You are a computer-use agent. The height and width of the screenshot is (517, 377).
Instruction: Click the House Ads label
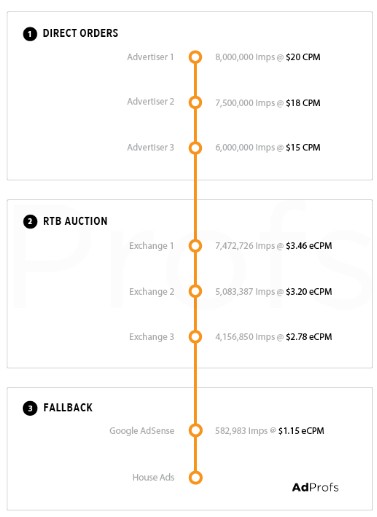[x=153, y=477]
